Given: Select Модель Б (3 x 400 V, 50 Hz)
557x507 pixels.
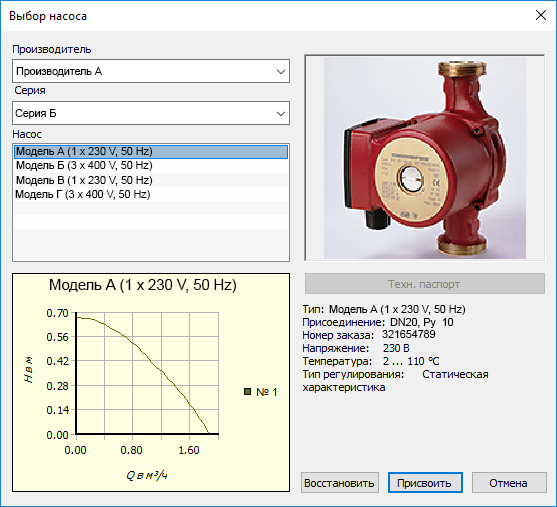Looking at the screenshot, I should click(151, 166).
